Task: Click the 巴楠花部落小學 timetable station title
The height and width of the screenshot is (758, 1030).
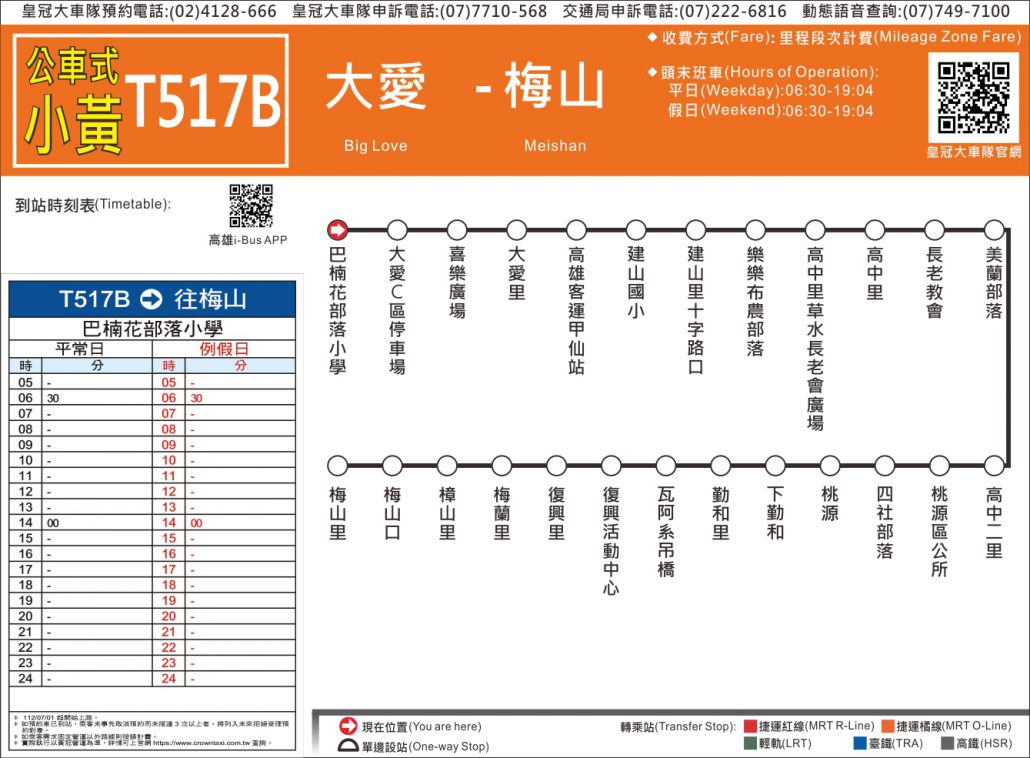Action: (x=152, y=329)
